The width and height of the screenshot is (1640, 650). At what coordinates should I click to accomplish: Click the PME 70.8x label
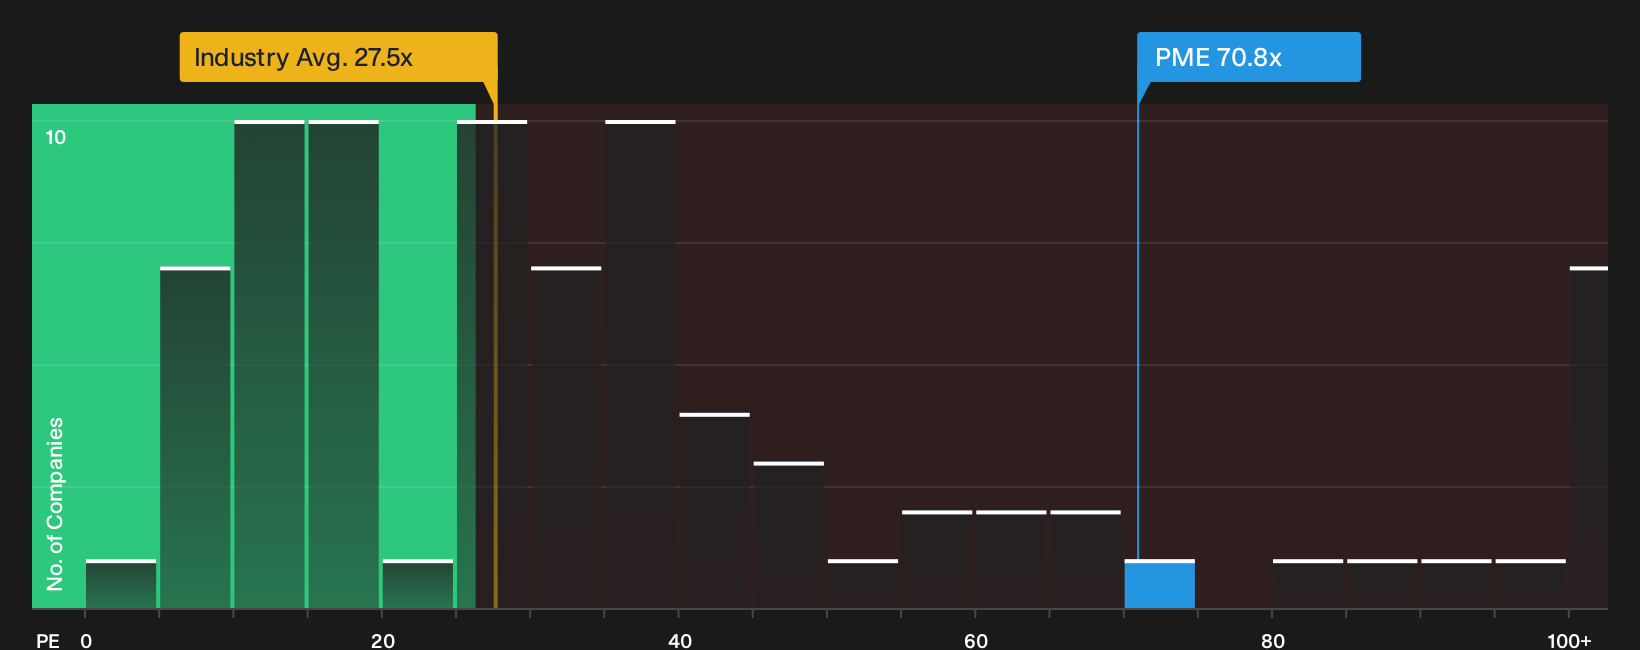(1249, 57)
